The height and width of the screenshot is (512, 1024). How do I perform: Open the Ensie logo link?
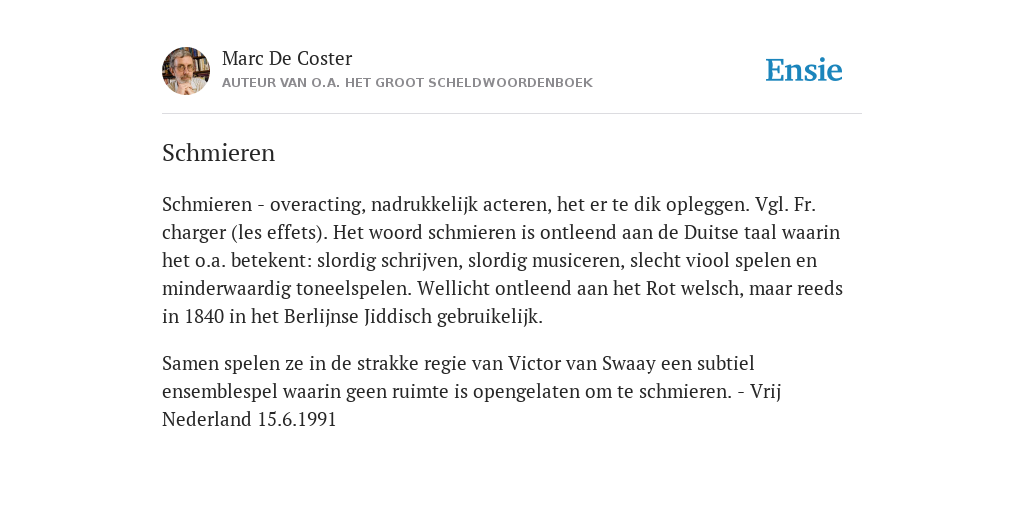coord(804,70)
